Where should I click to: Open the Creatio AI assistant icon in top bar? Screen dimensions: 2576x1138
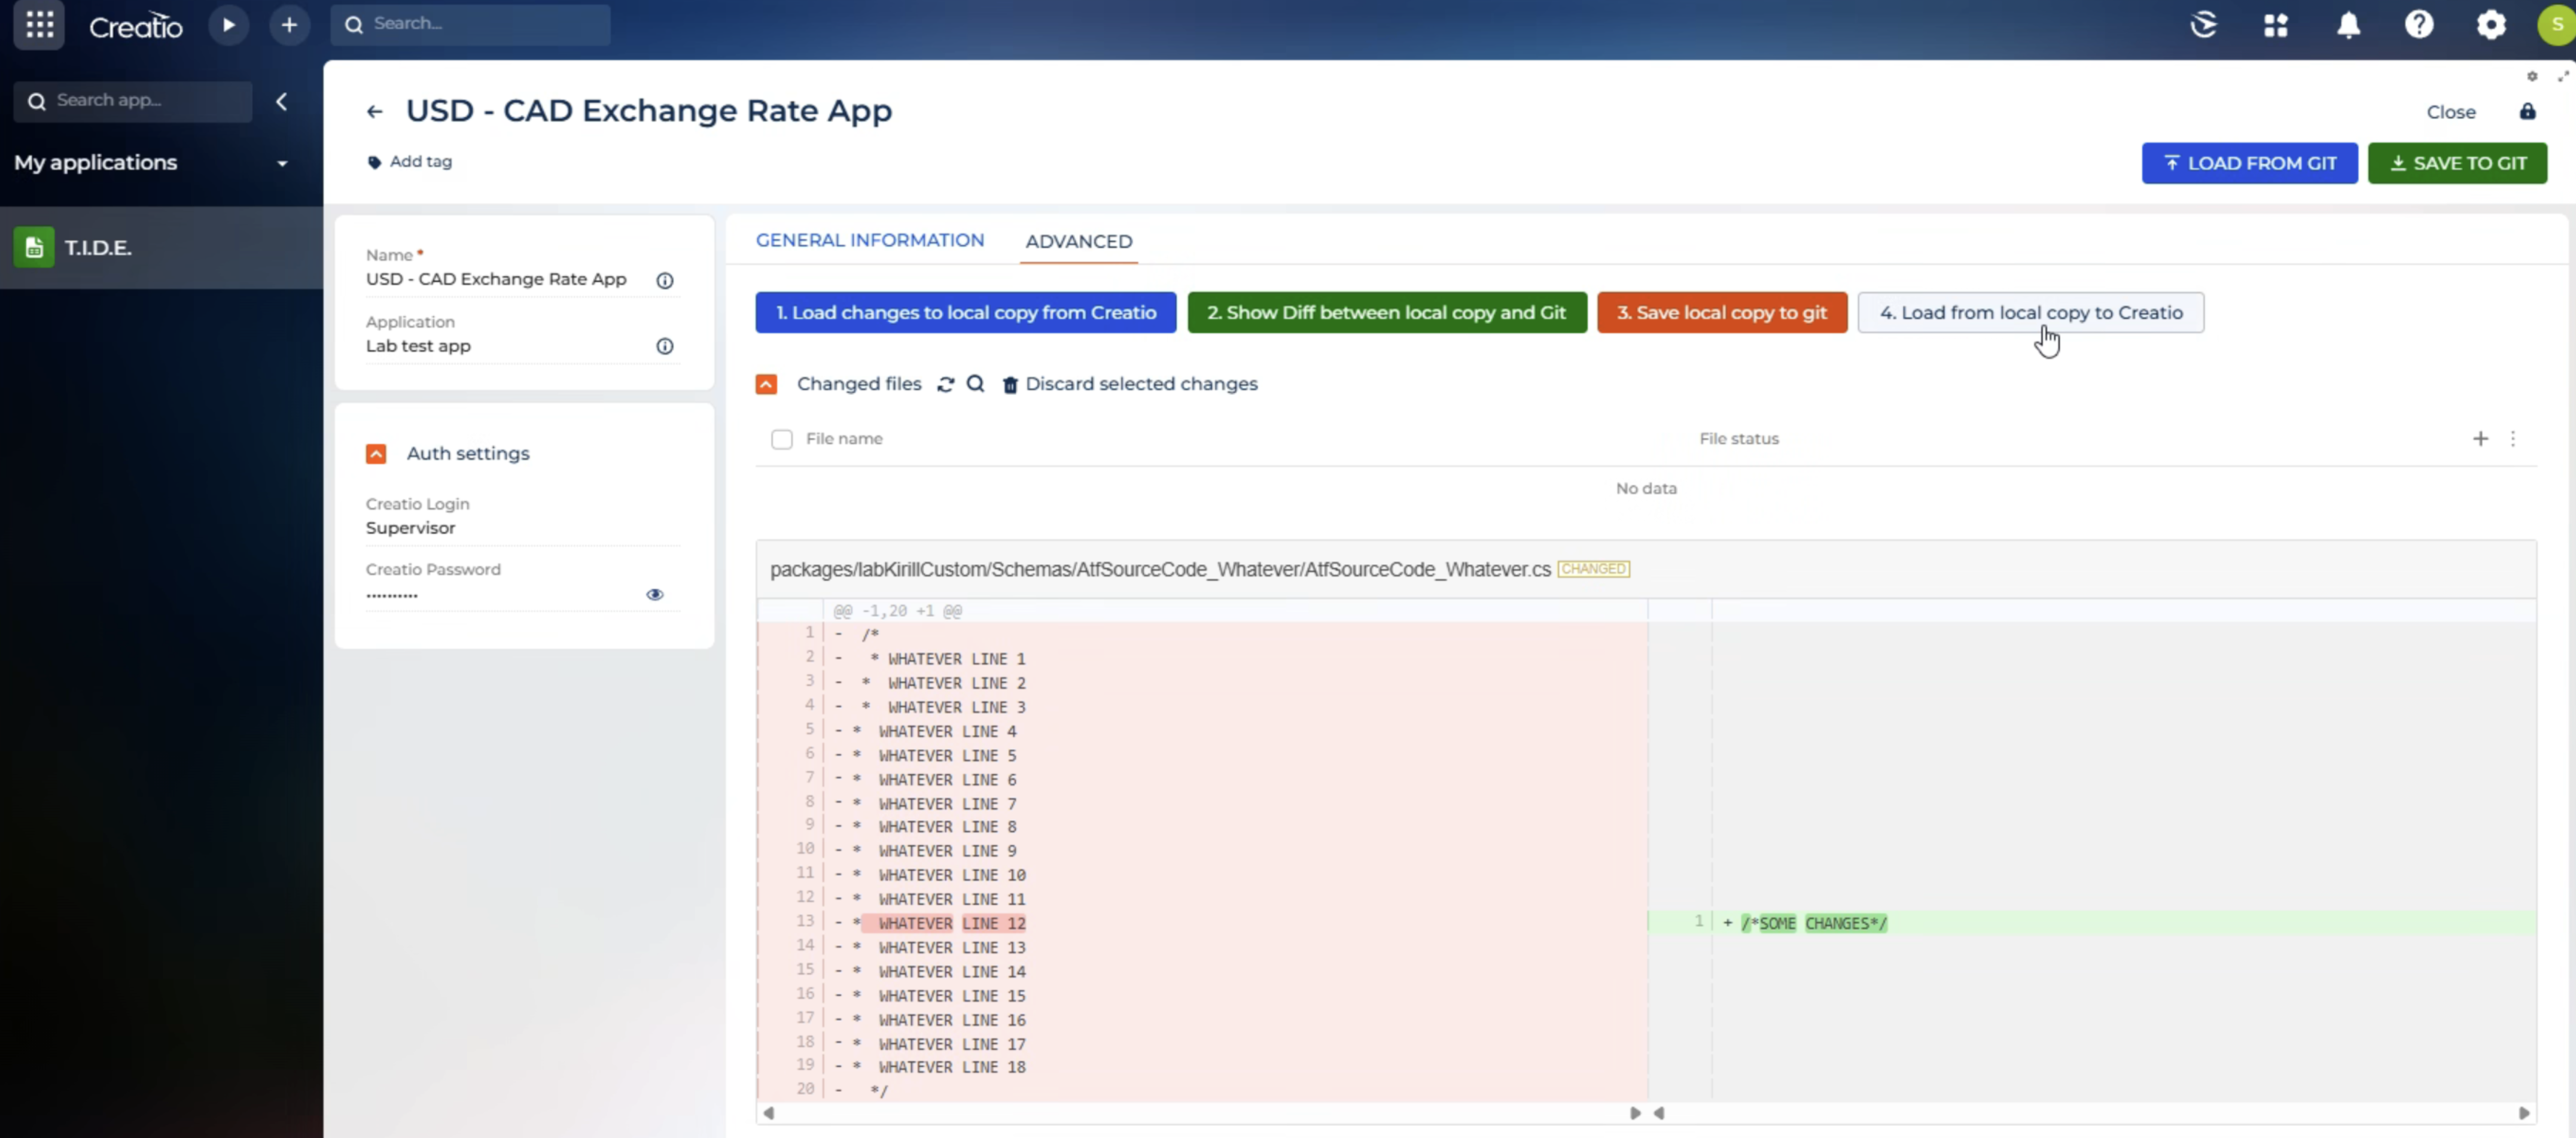[x=2204, y=24]
